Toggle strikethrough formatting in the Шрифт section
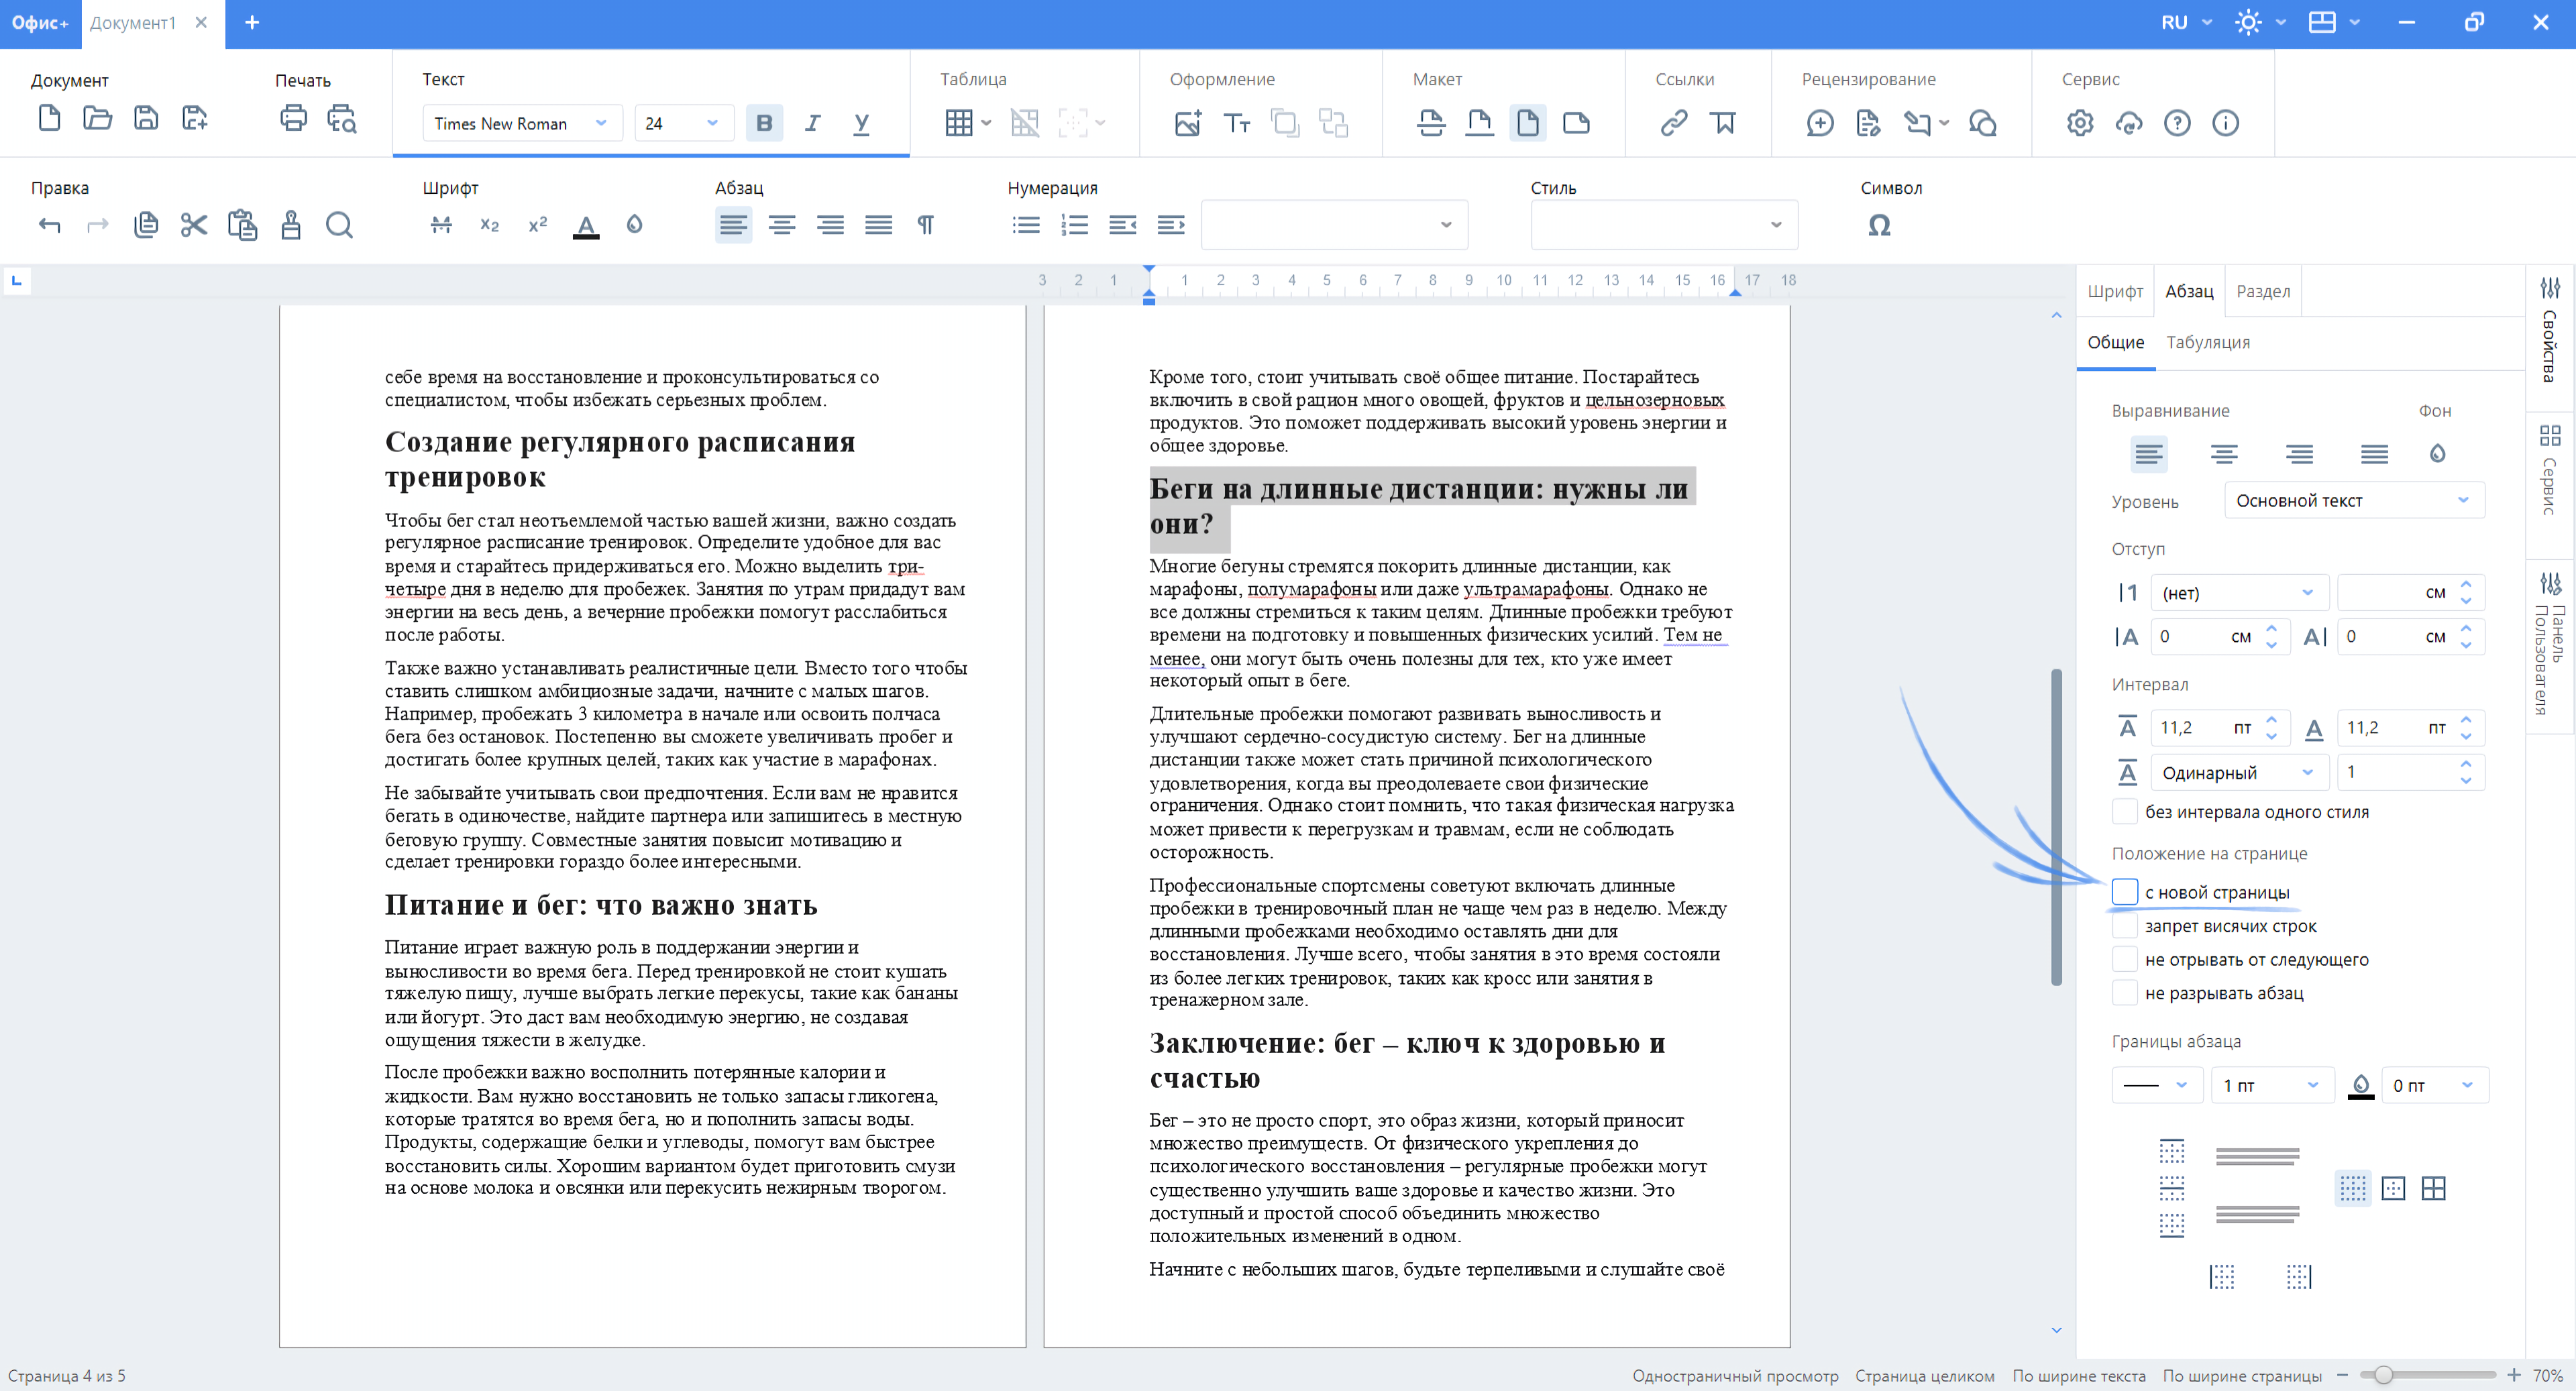2576x1391 pixels. 441,225
